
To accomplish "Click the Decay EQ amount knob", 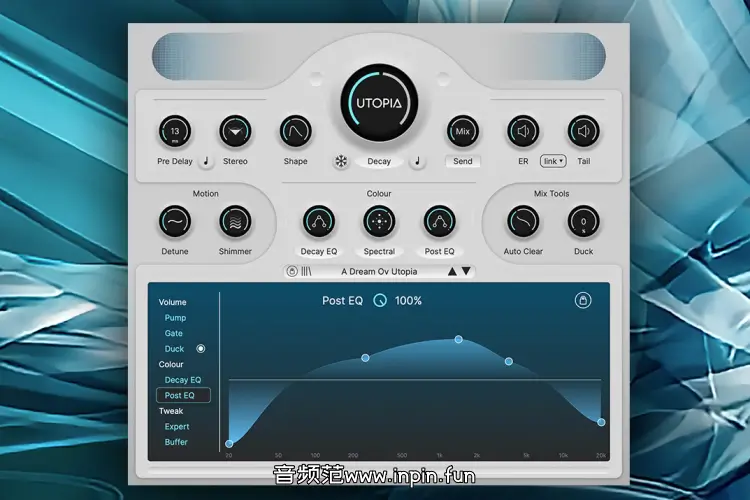I will 319,222.
